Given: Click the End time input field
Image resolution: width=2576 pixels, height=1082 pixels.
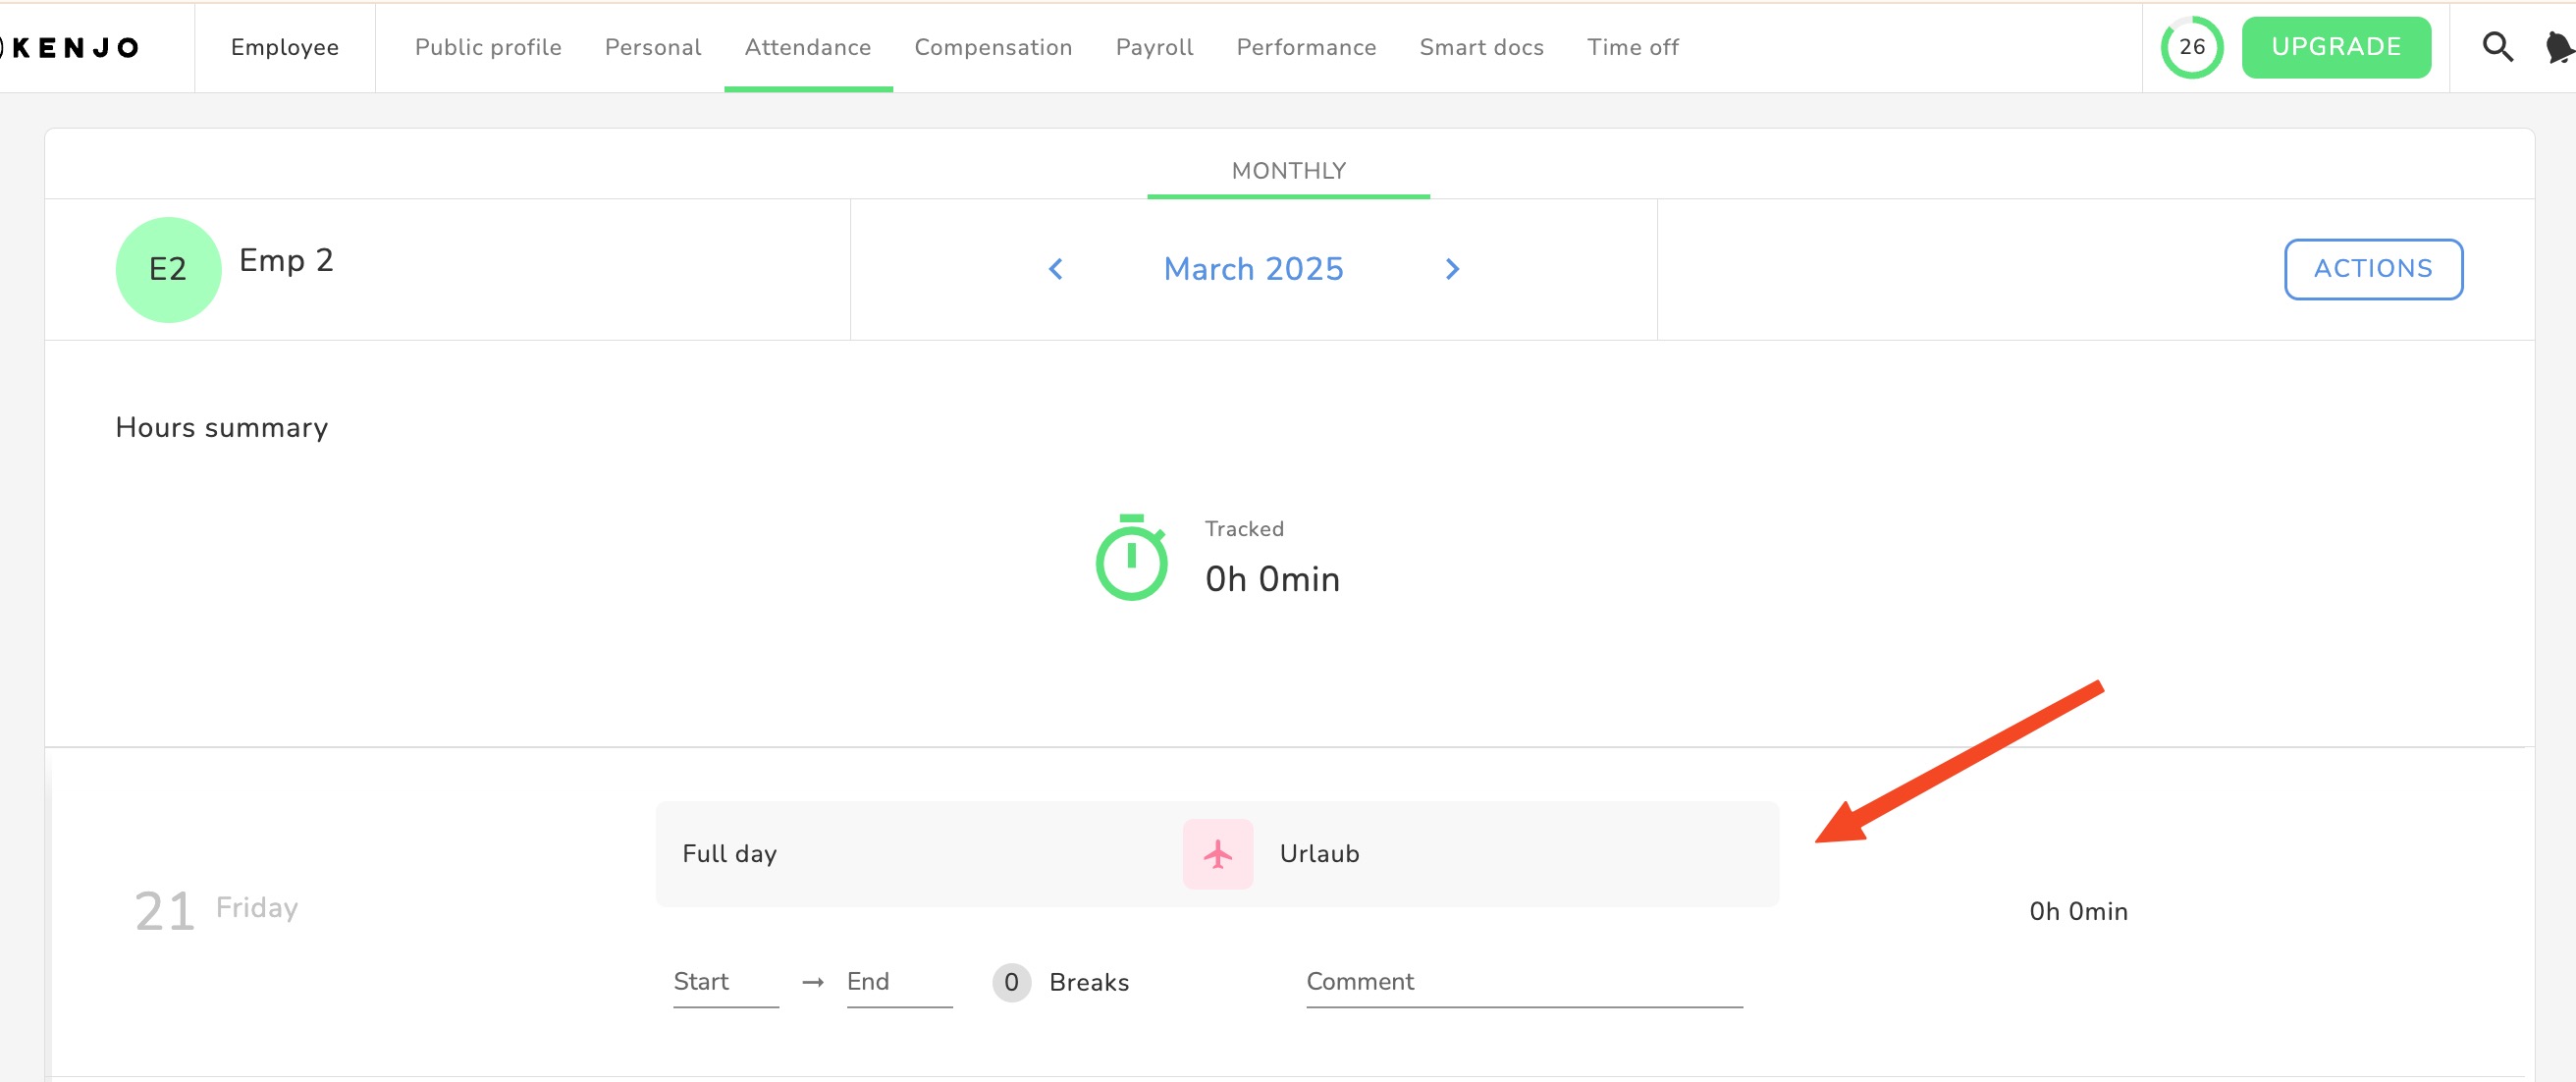Looking at the screenshot, I should 898,982.
